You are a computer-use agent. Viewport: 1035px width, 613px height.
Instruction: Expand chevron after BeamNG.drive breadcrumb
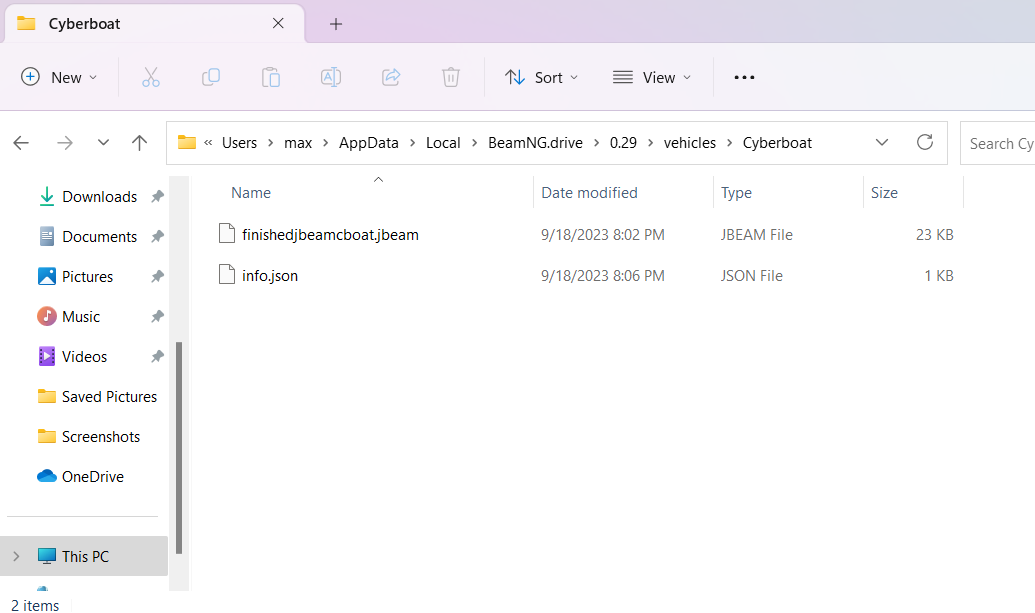[x=596, y=143]
